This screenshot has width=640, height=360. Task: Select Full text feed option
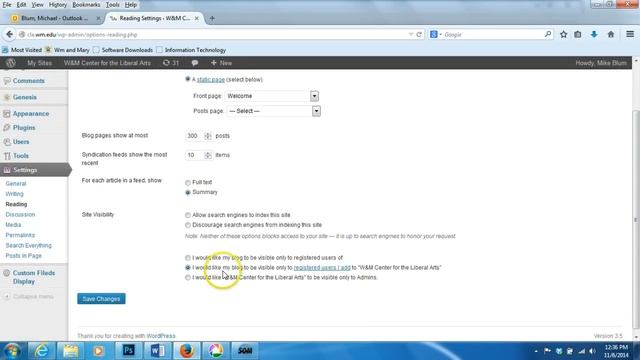[x=188, y=182]
